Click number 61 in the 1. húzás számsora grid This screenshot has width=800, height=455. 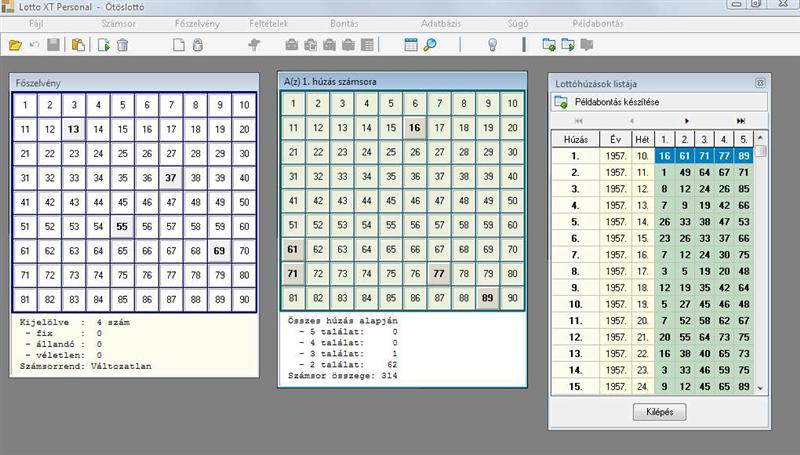tap(293, 249)
